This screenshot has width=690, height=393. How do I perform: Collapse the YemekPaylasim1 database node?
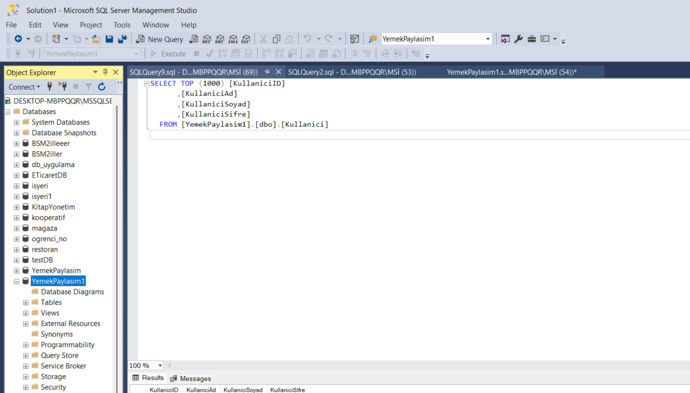(16, 281)
